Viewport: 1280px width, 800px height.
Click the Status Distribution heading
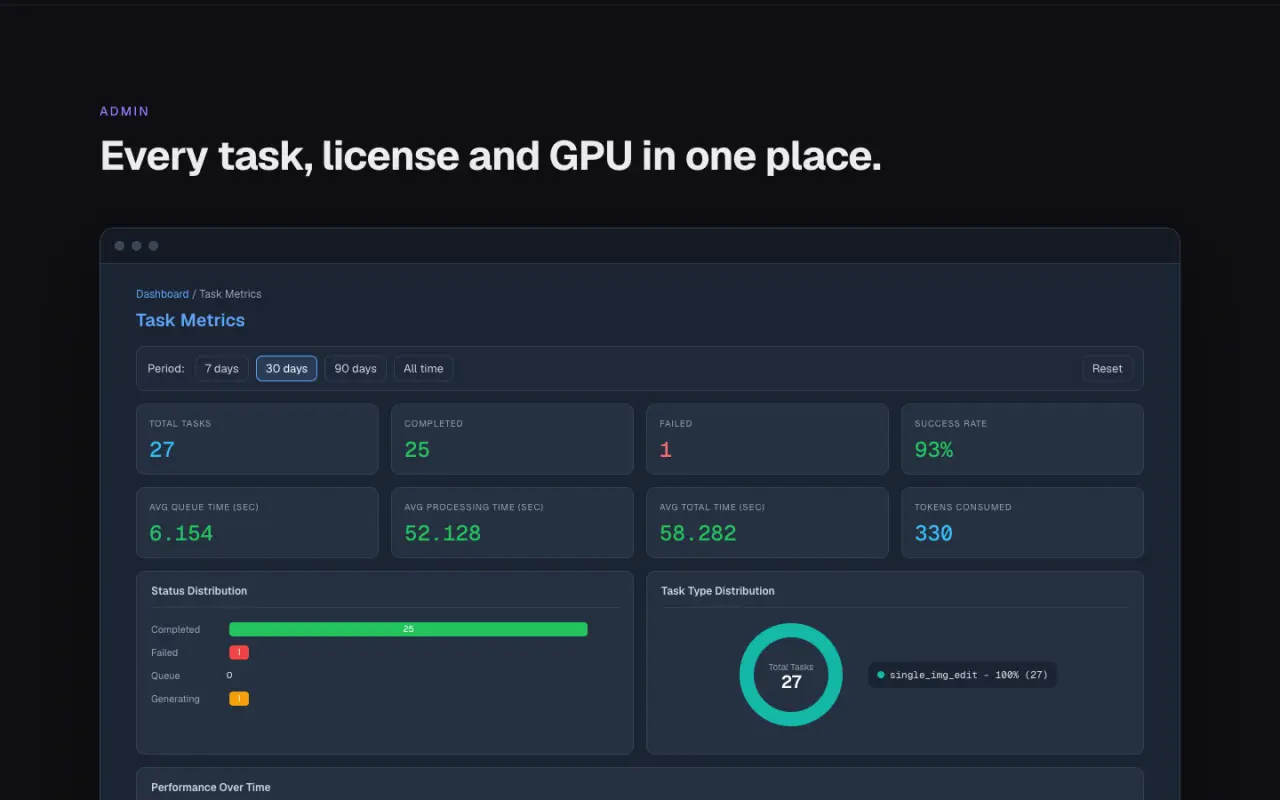click(x=199, y=591)
